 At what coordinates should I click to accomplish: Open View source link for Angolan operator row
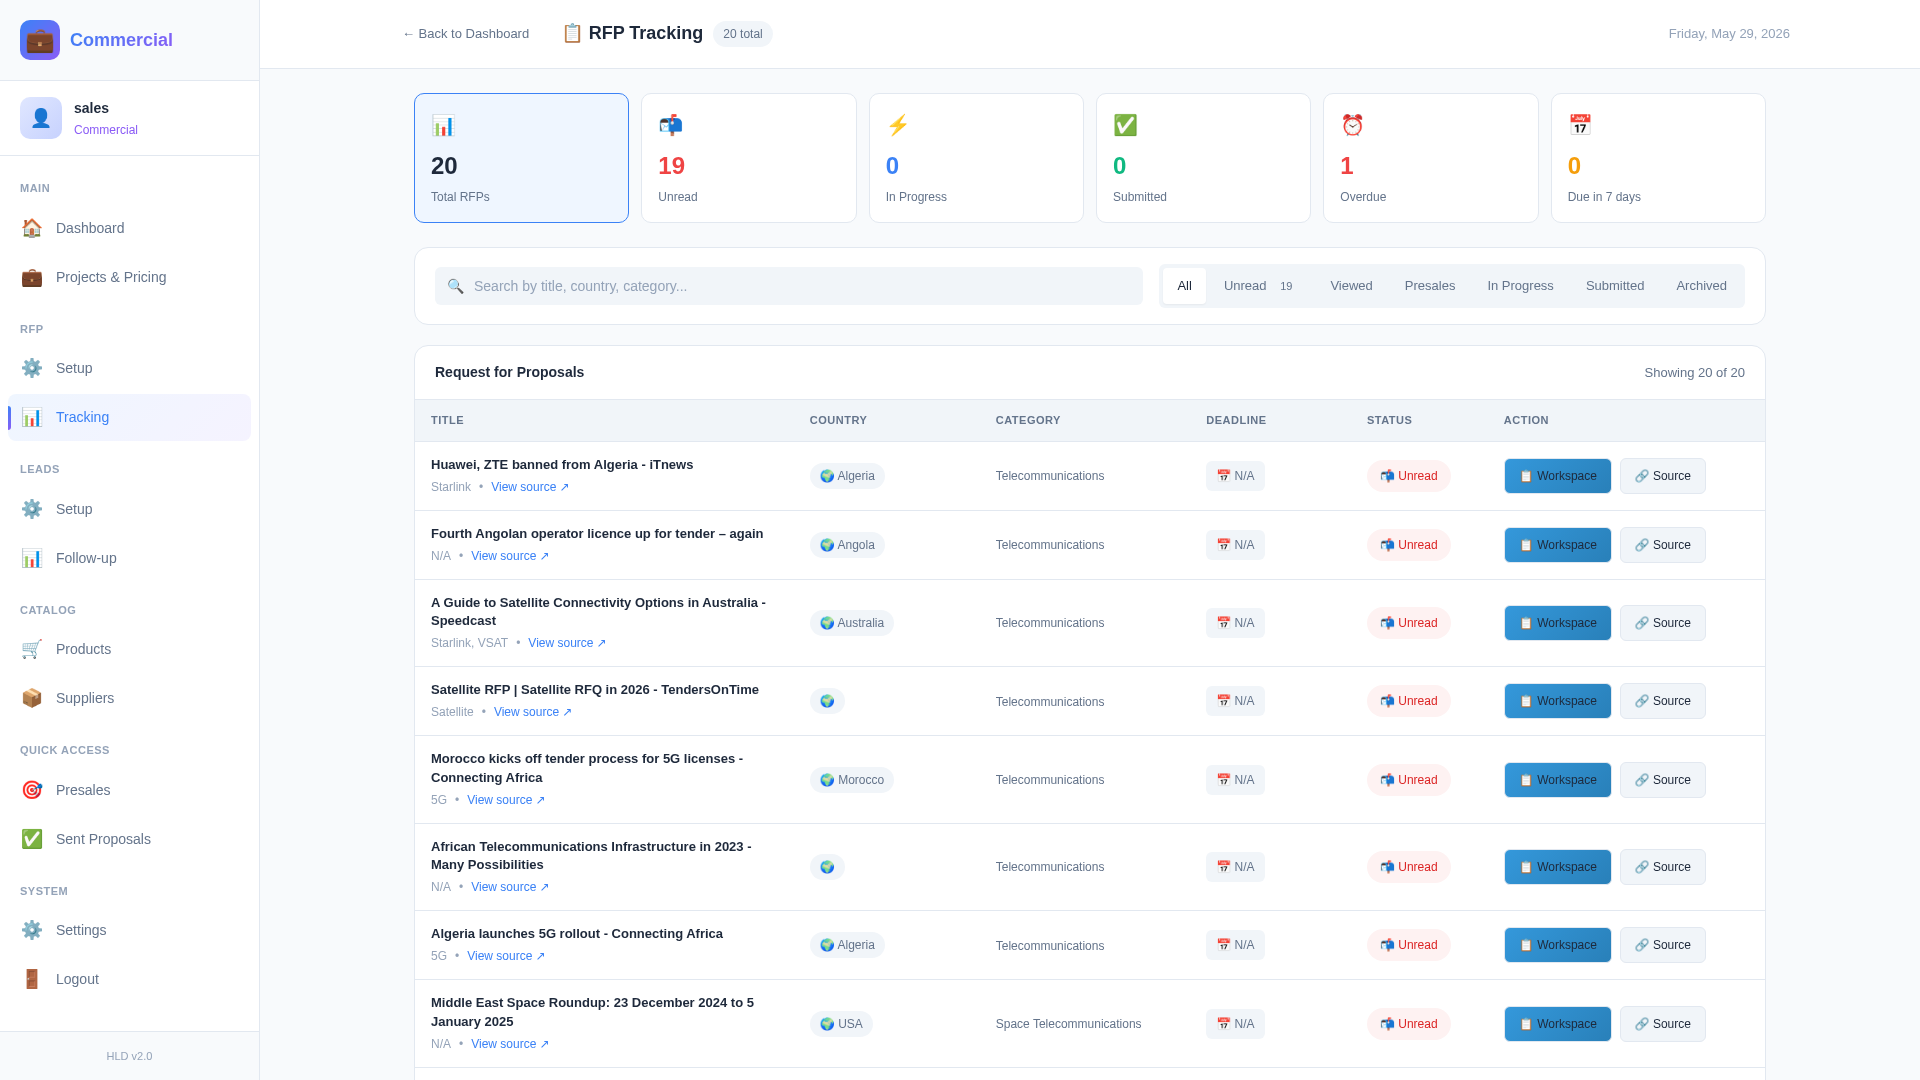[x=510, y=556]
